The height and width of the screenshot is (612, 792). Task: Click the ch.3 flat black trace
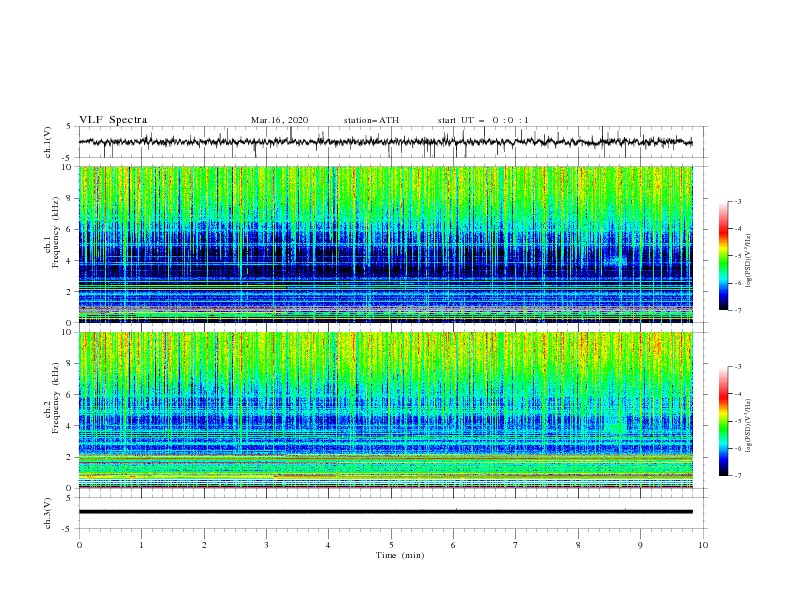385,512
